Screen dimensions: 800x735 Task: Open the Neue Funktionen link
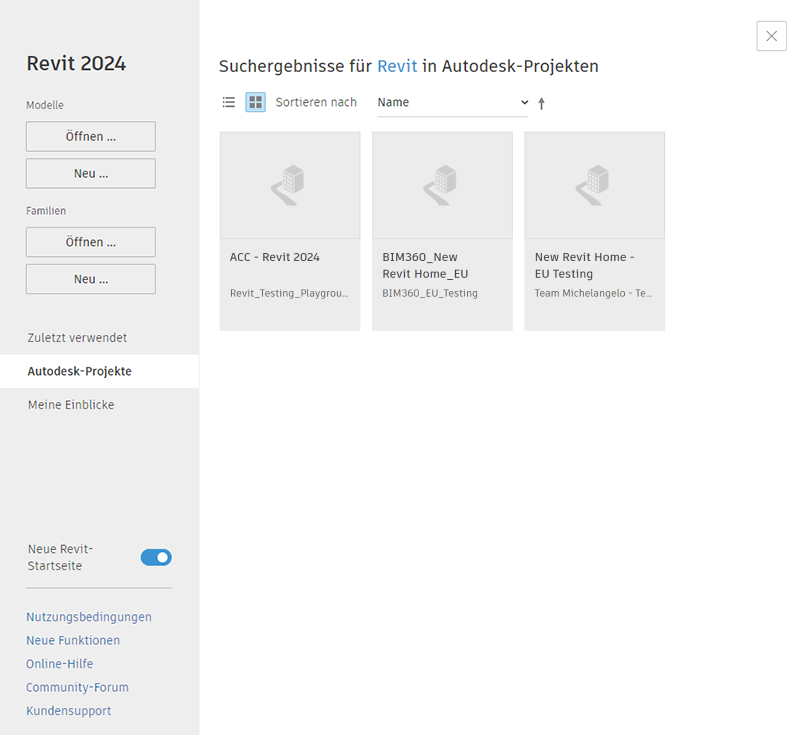(x=73, y=641)
